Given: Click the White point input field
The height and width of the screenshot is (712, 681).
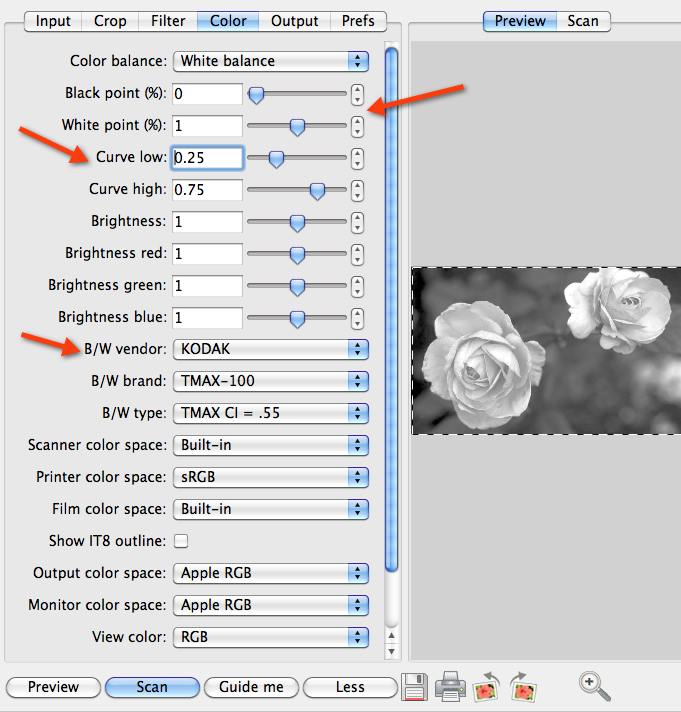Looking at the screenshot, I should (x=207, y=126).
